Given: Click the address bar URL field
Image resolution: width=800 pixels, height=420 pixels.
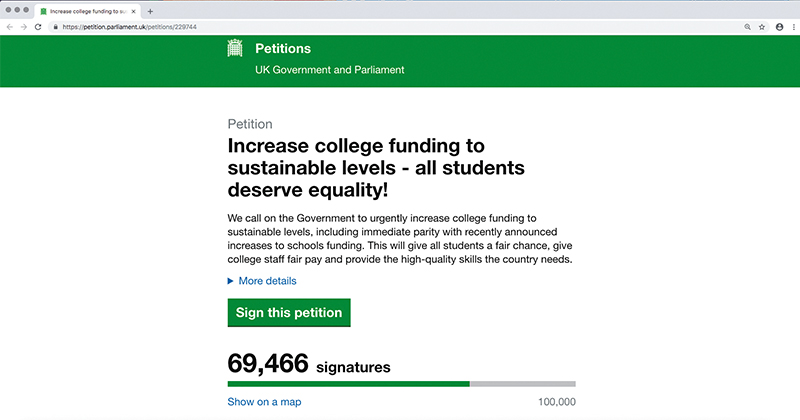Looking at the screenshot, I should [x=398, y=27].
